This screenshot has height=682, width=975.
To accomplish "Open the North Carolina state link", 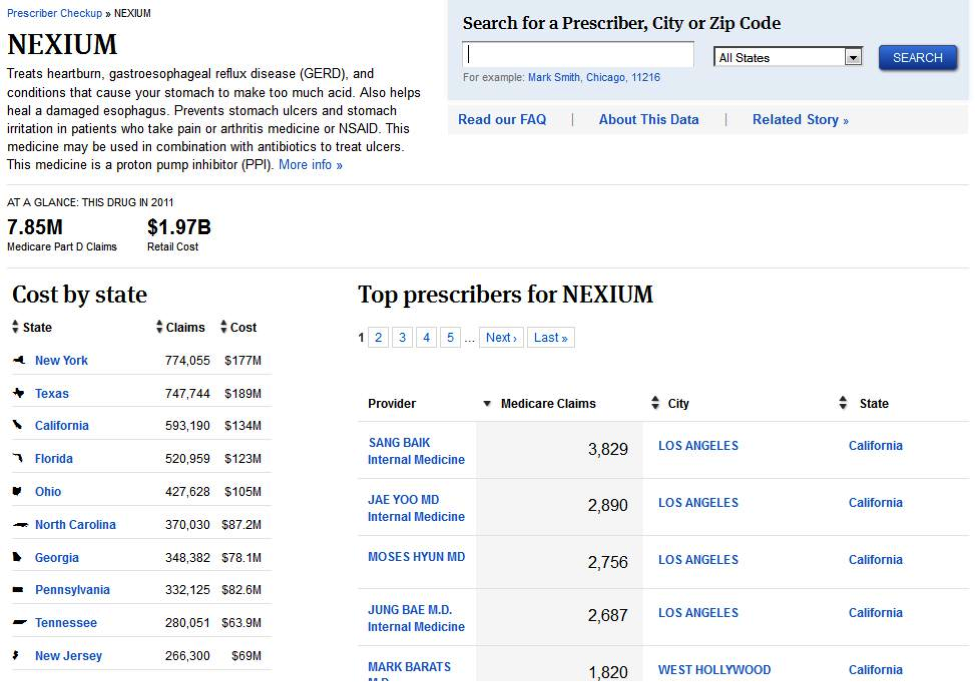I will pos(75,525).
